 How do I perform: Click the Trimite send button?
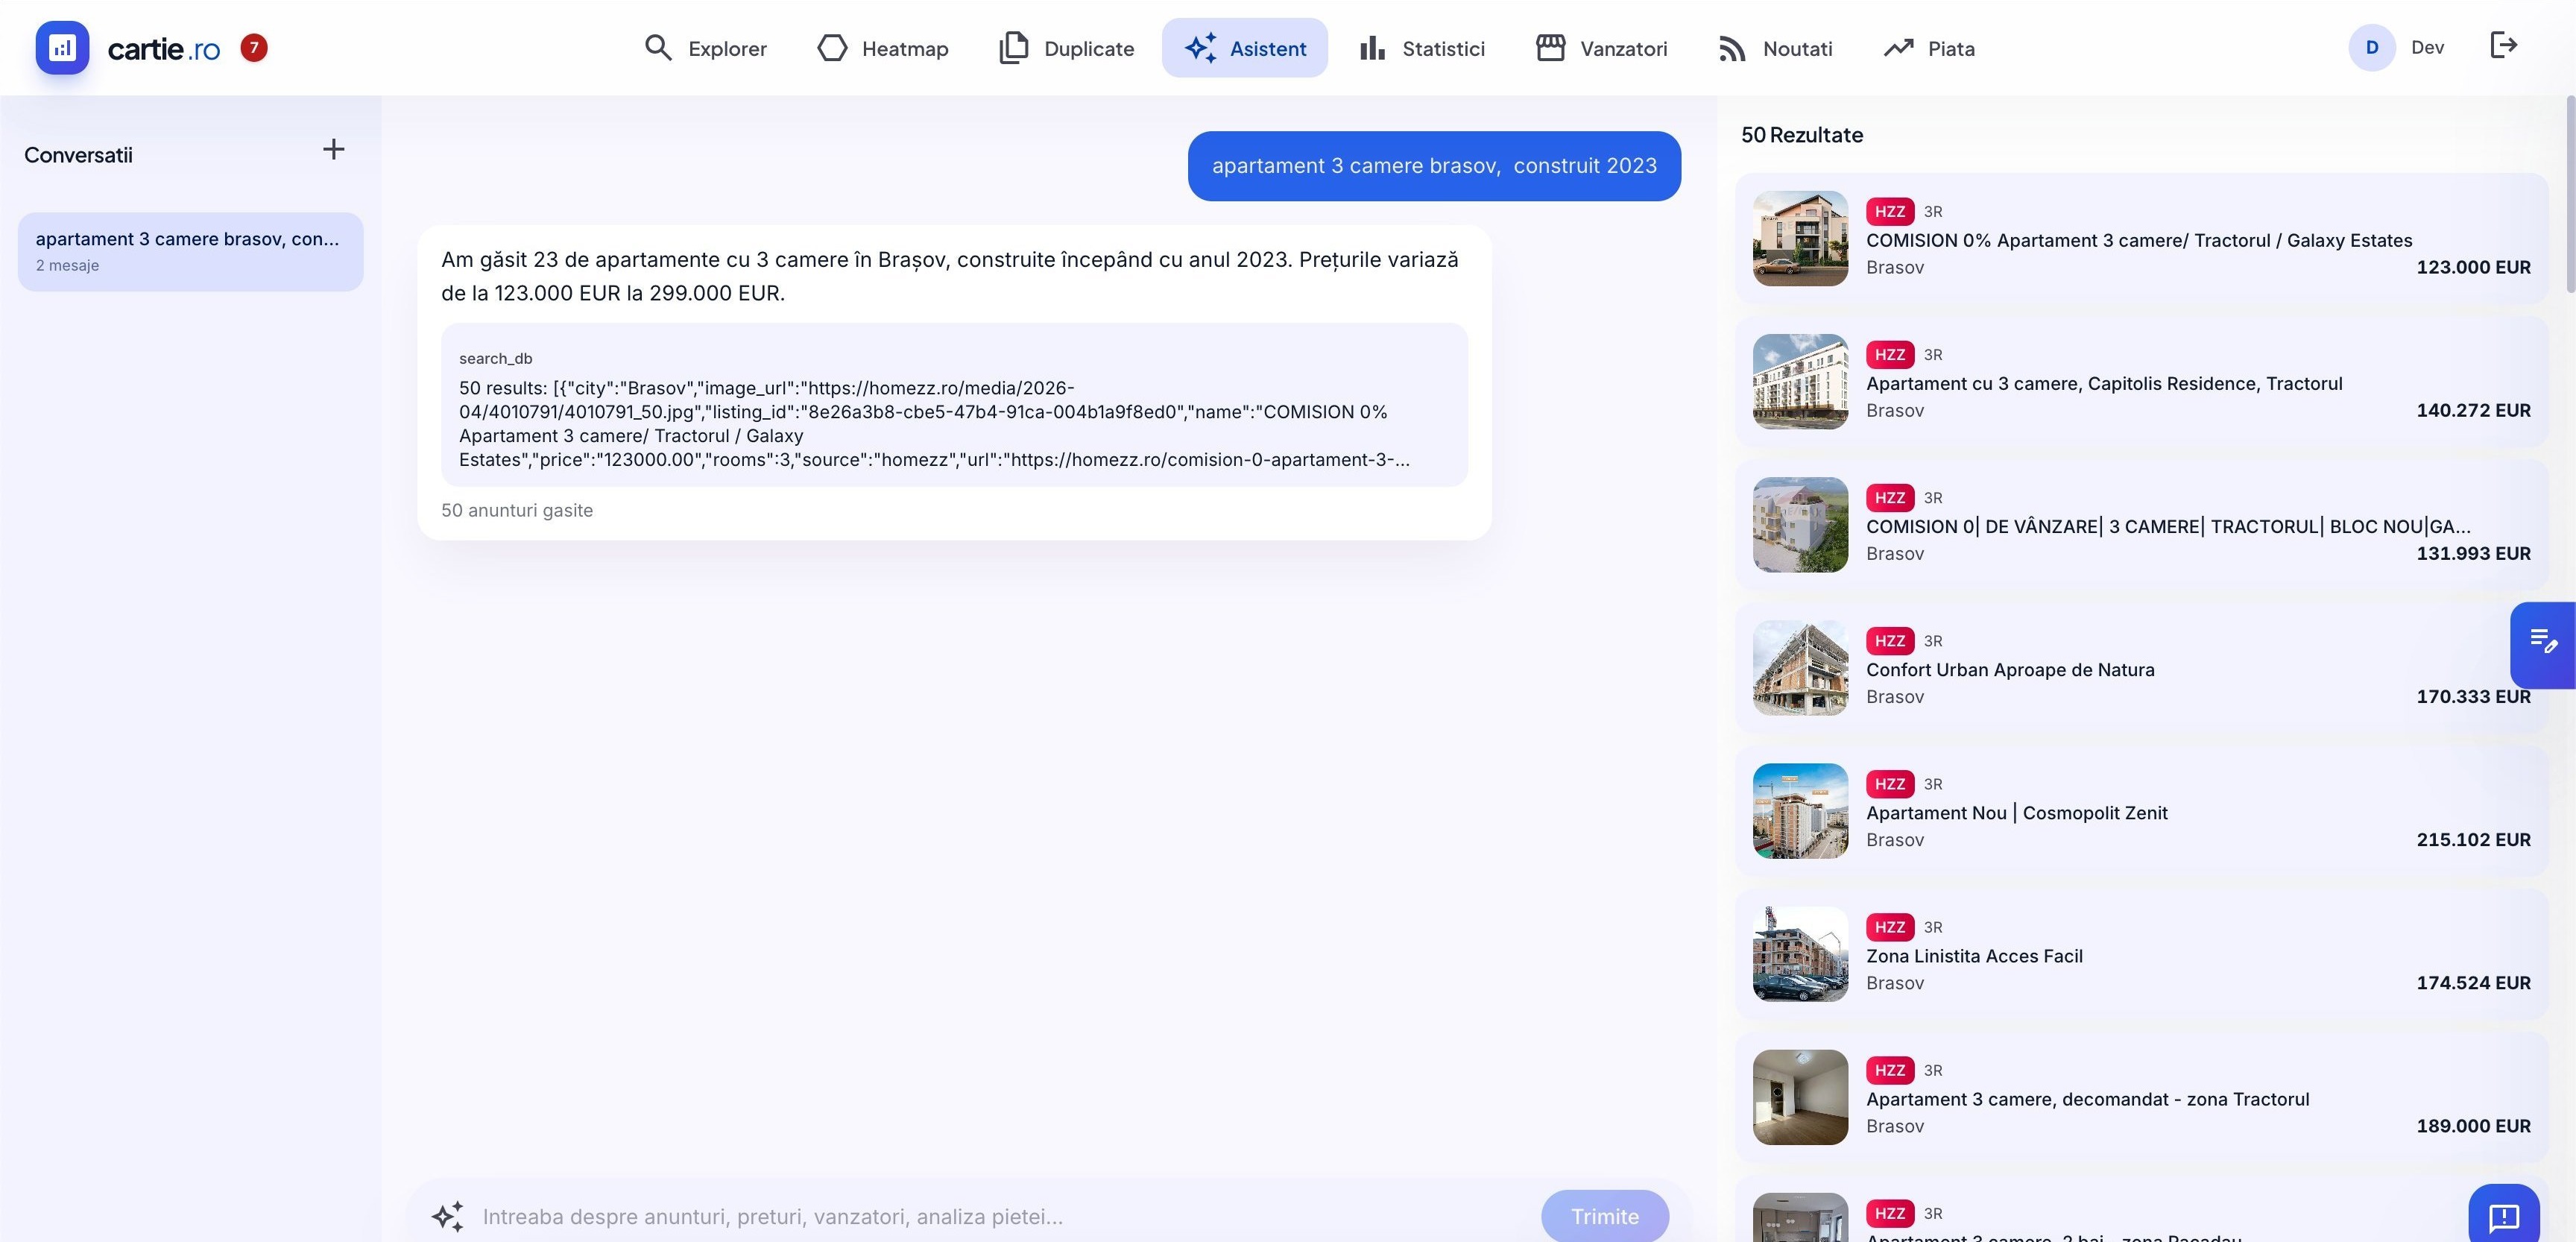coord(1605,1216)
